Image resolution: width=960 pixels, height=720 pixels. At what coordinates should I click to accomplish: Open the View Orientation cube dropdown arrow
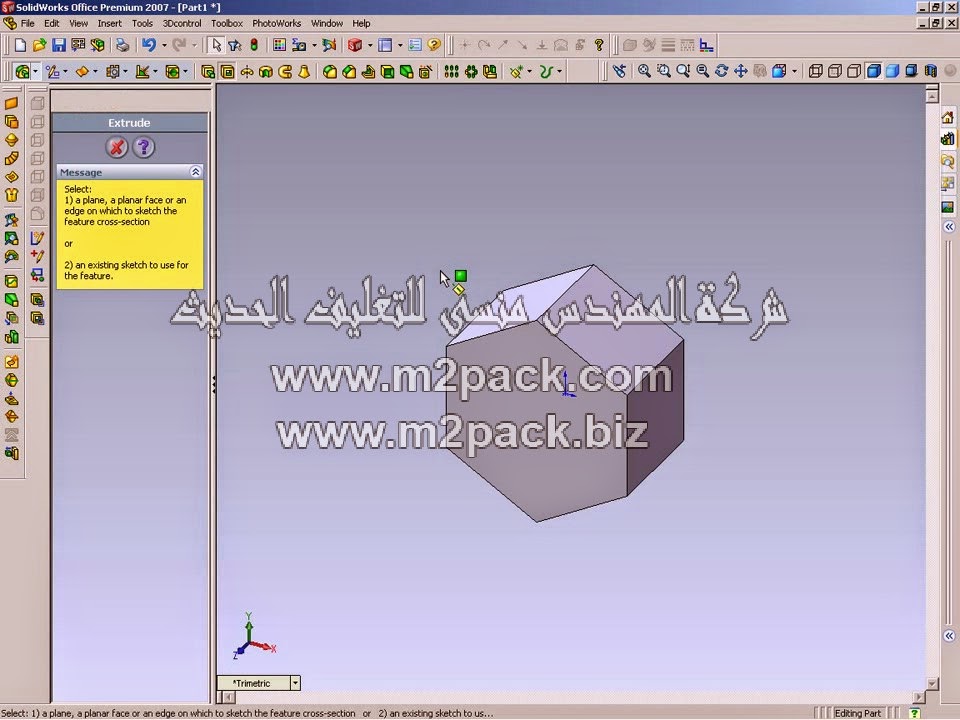pyautogui.click(x=795, y=72)
